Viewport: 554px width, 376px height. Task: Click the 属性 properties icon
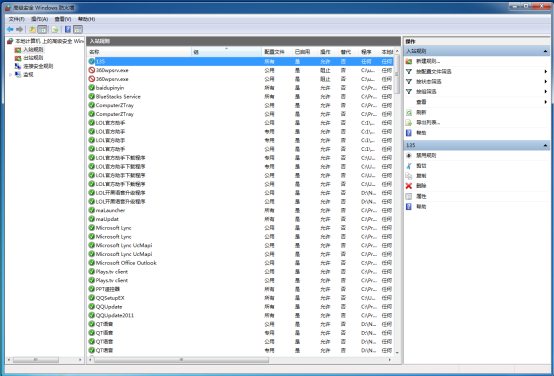point(409,196)
